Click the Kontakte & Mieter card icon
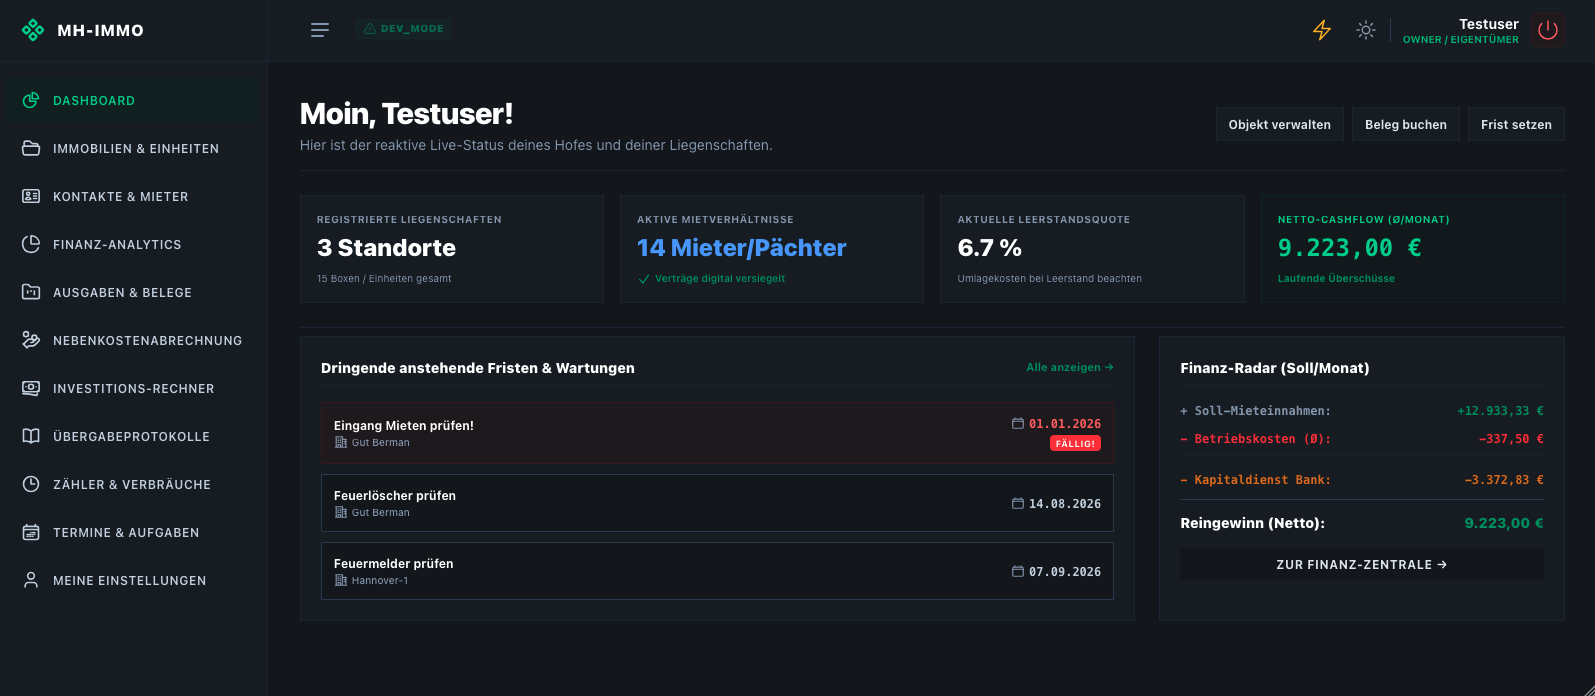1595x696 pixels. (x=31, y=196)
